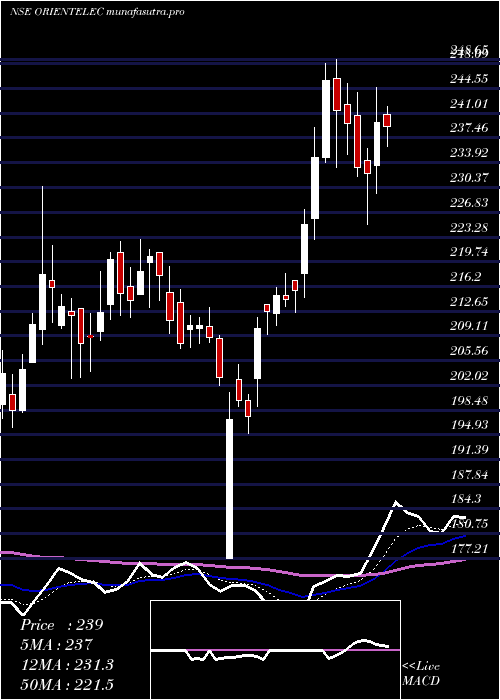
Task: Click the munafasutra.pro watermark text
Action: [x=146, y=12]
